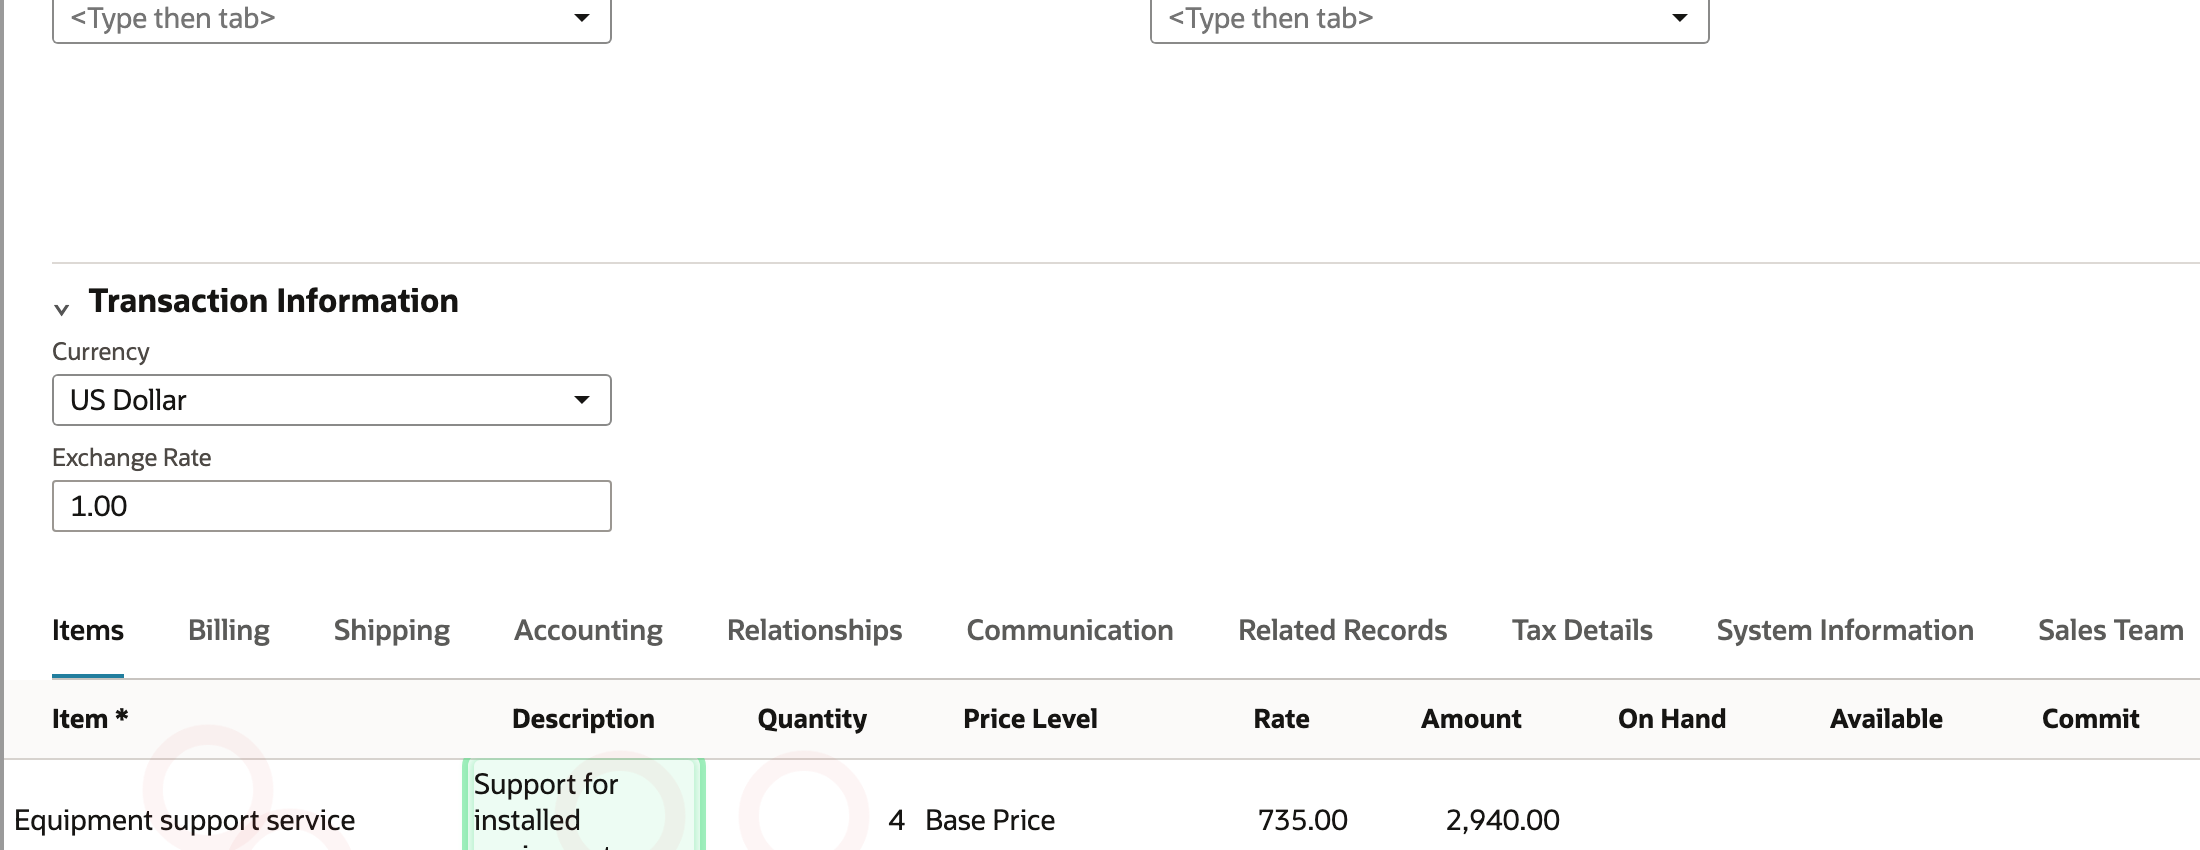
Task: Switch to the Billing tab
Action: [x=229, y=630]
